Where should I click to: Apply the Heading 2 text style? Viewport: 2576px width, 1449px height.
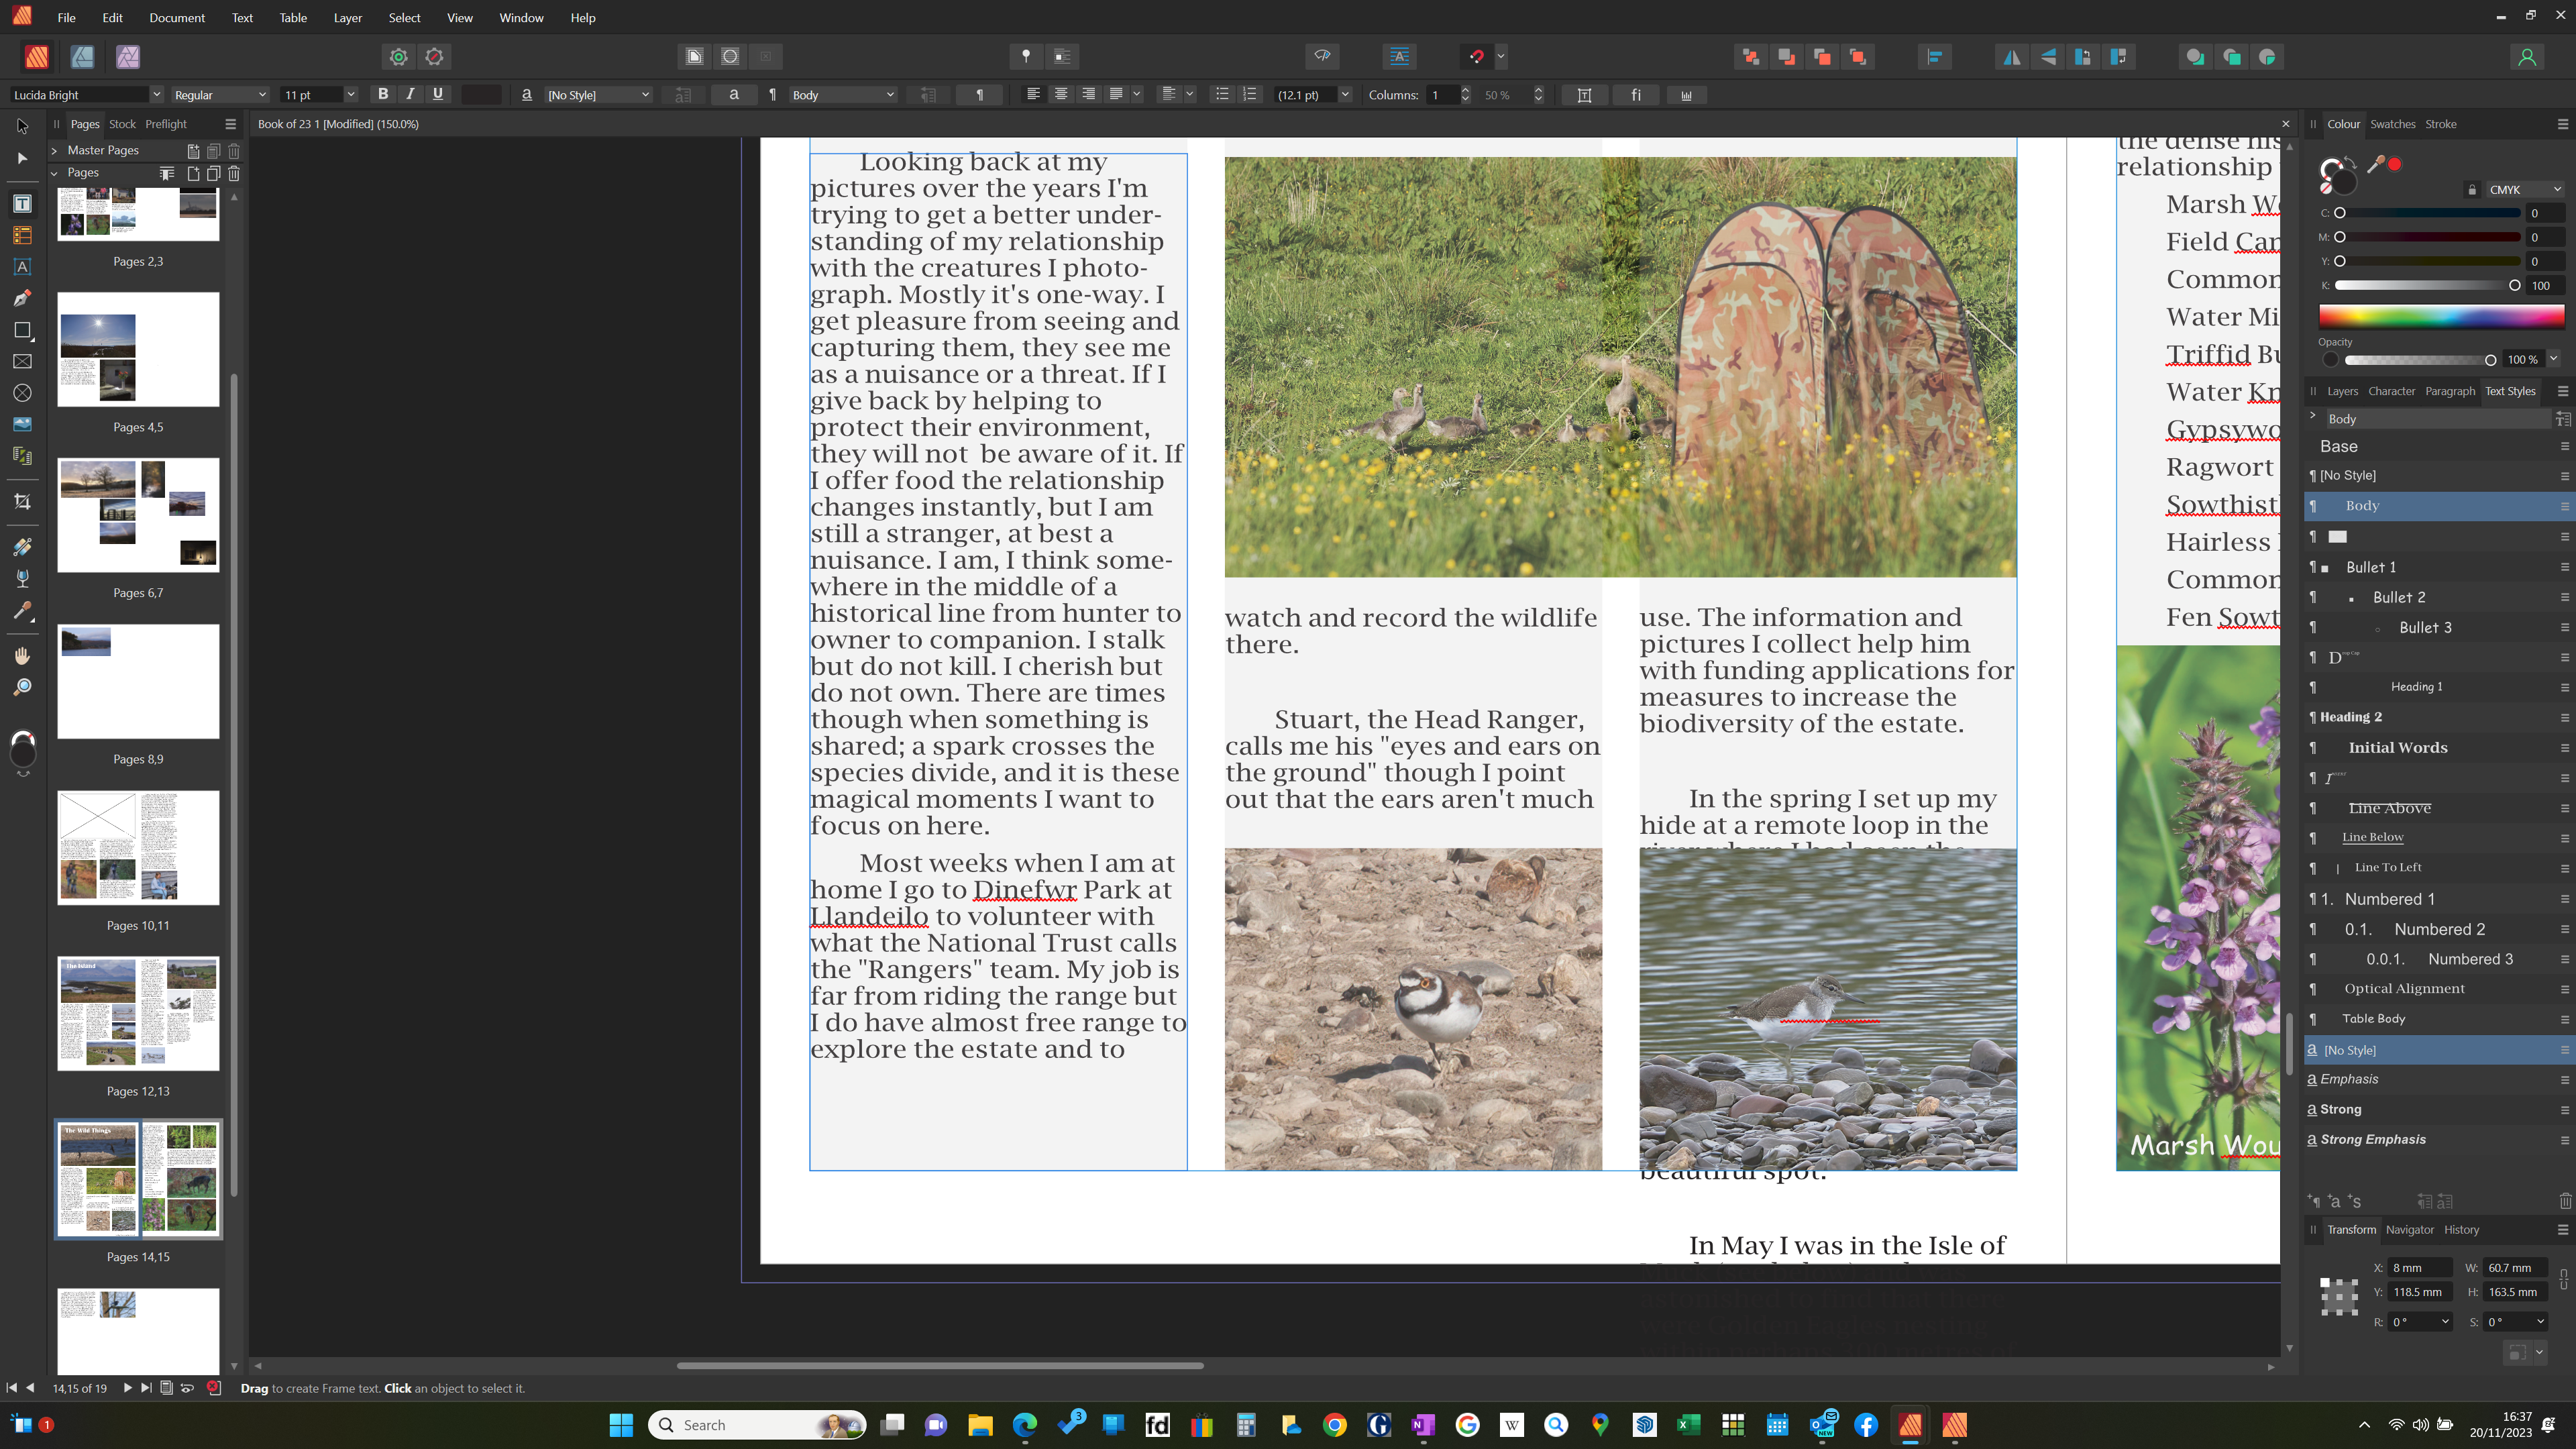click(x=2350, y=717)
